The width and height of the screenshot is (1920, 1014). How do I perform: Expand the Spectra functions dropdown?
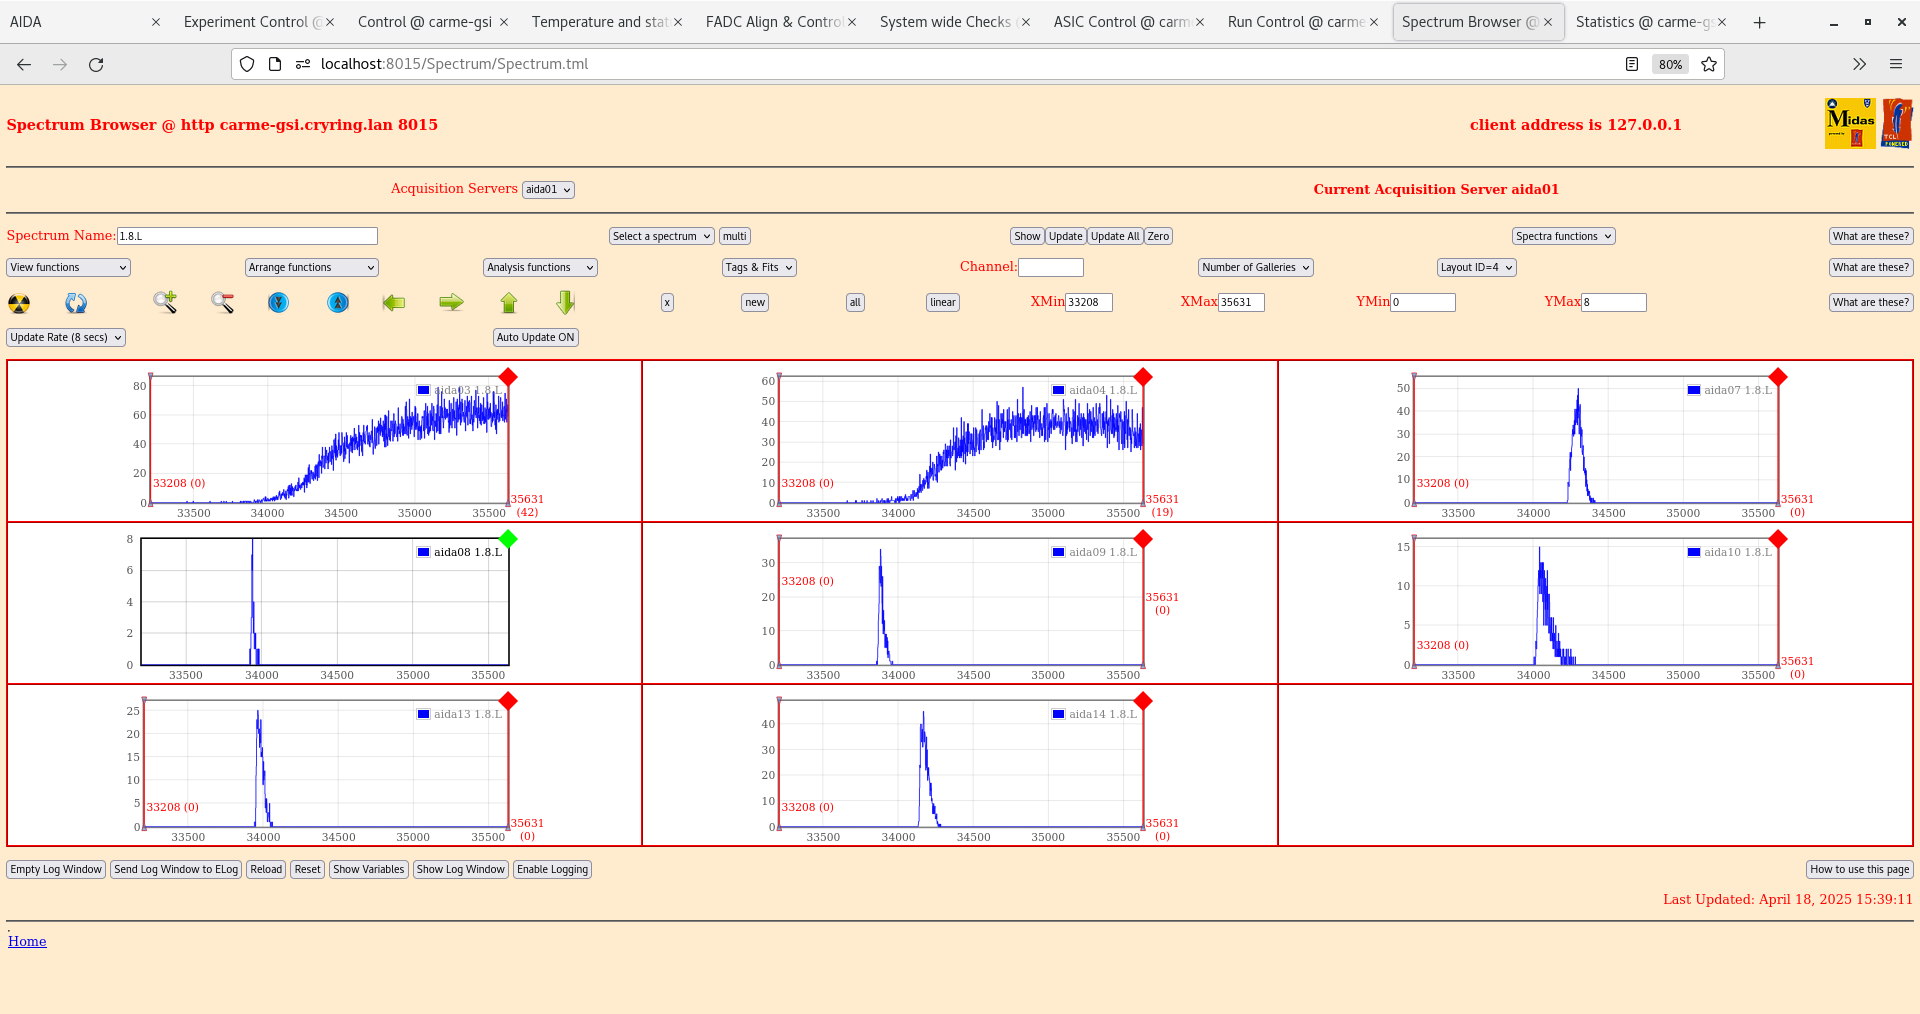click(x=1564, y=236)
